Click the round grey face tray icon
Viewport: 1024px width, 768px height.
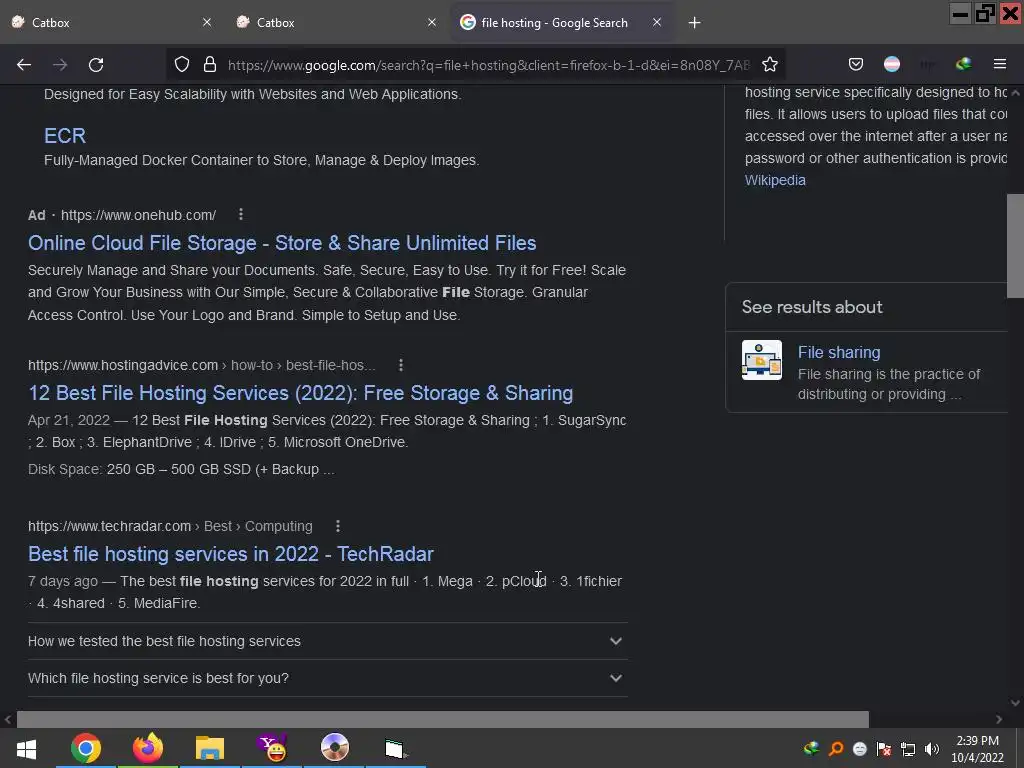859,748
